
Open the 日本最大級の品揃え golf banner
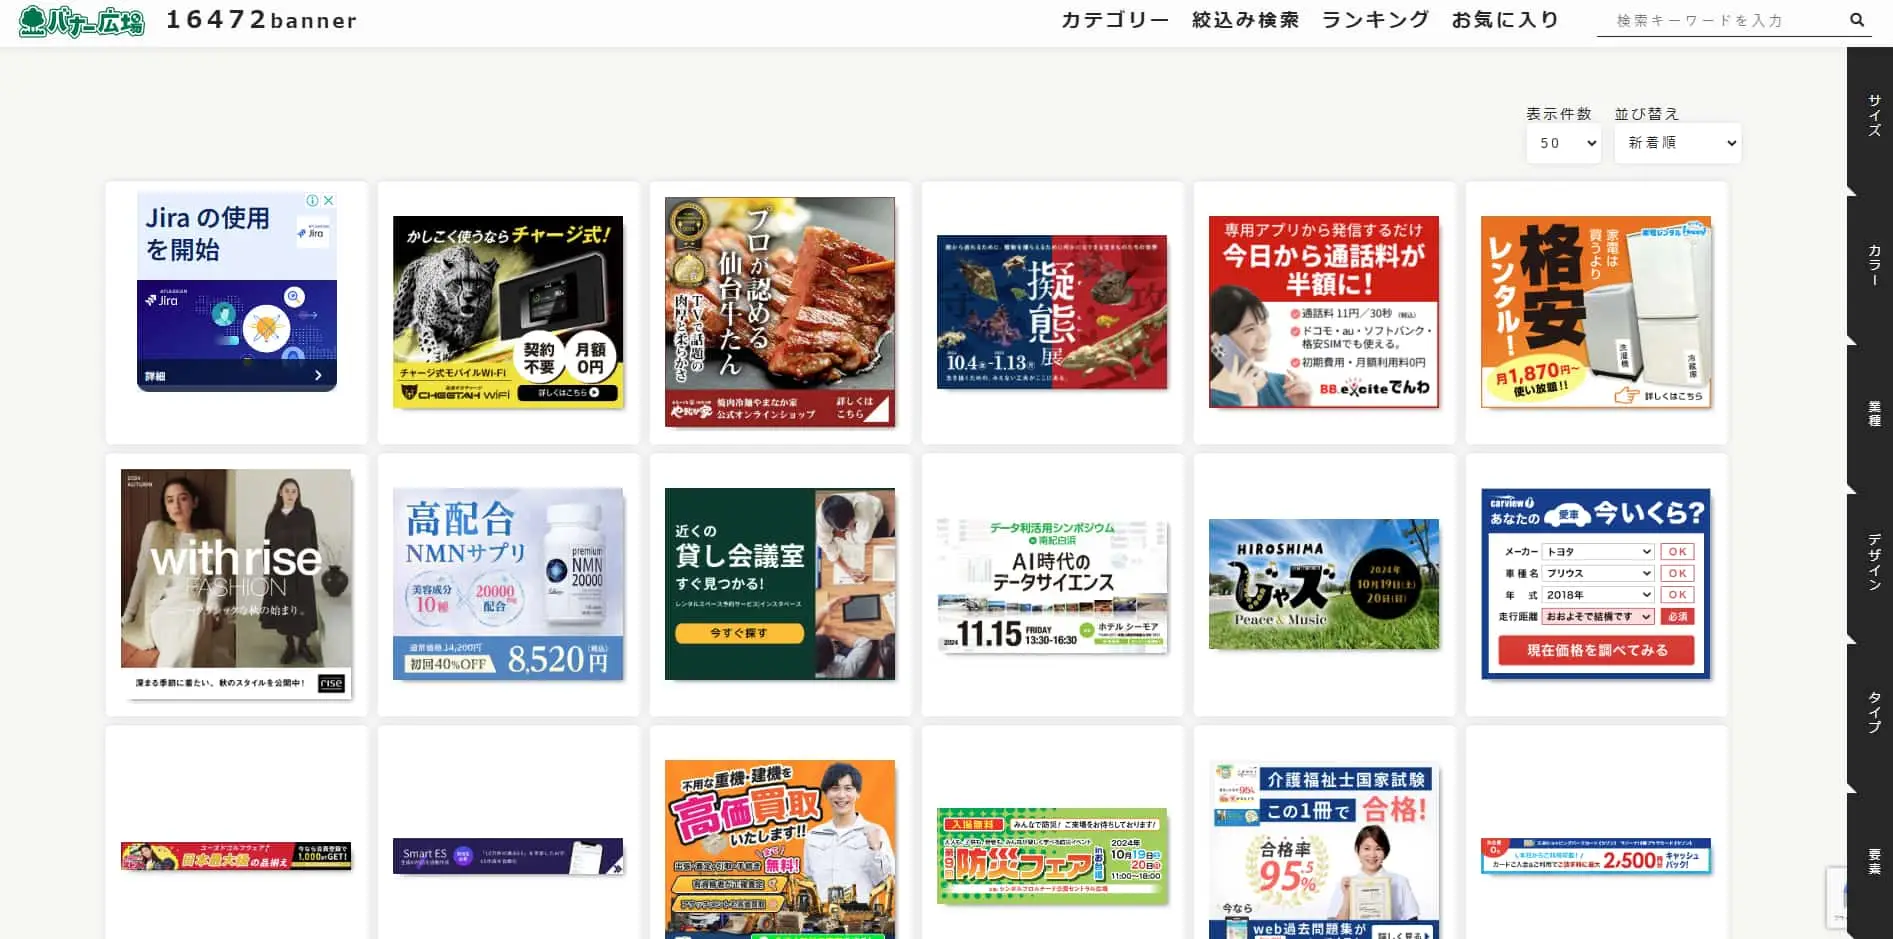tap(236, 856)
